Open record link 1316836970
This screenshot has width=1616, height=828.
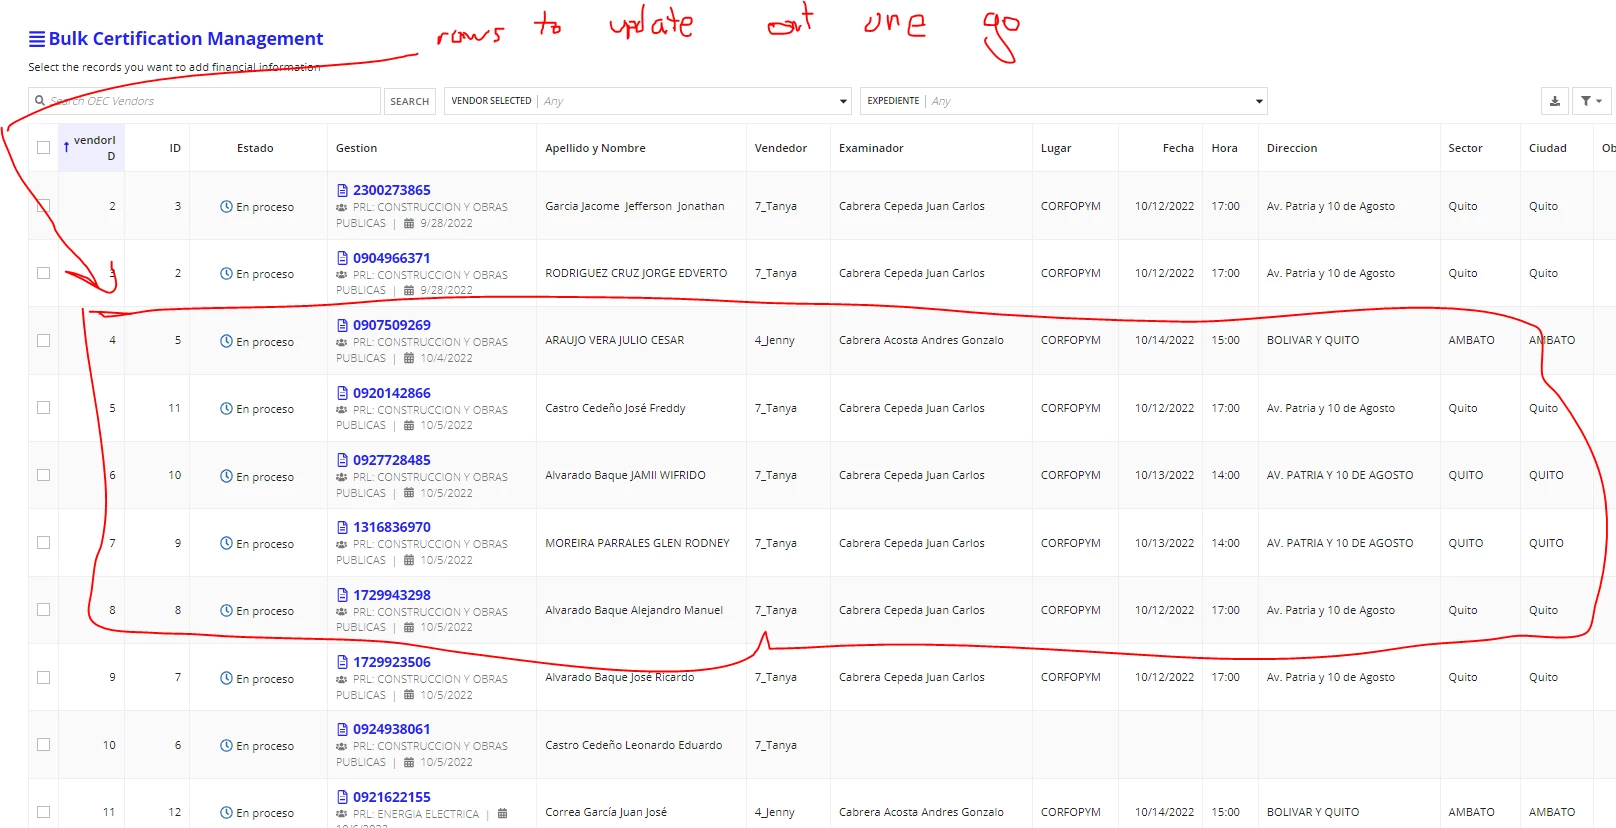[x=392, y=527]
